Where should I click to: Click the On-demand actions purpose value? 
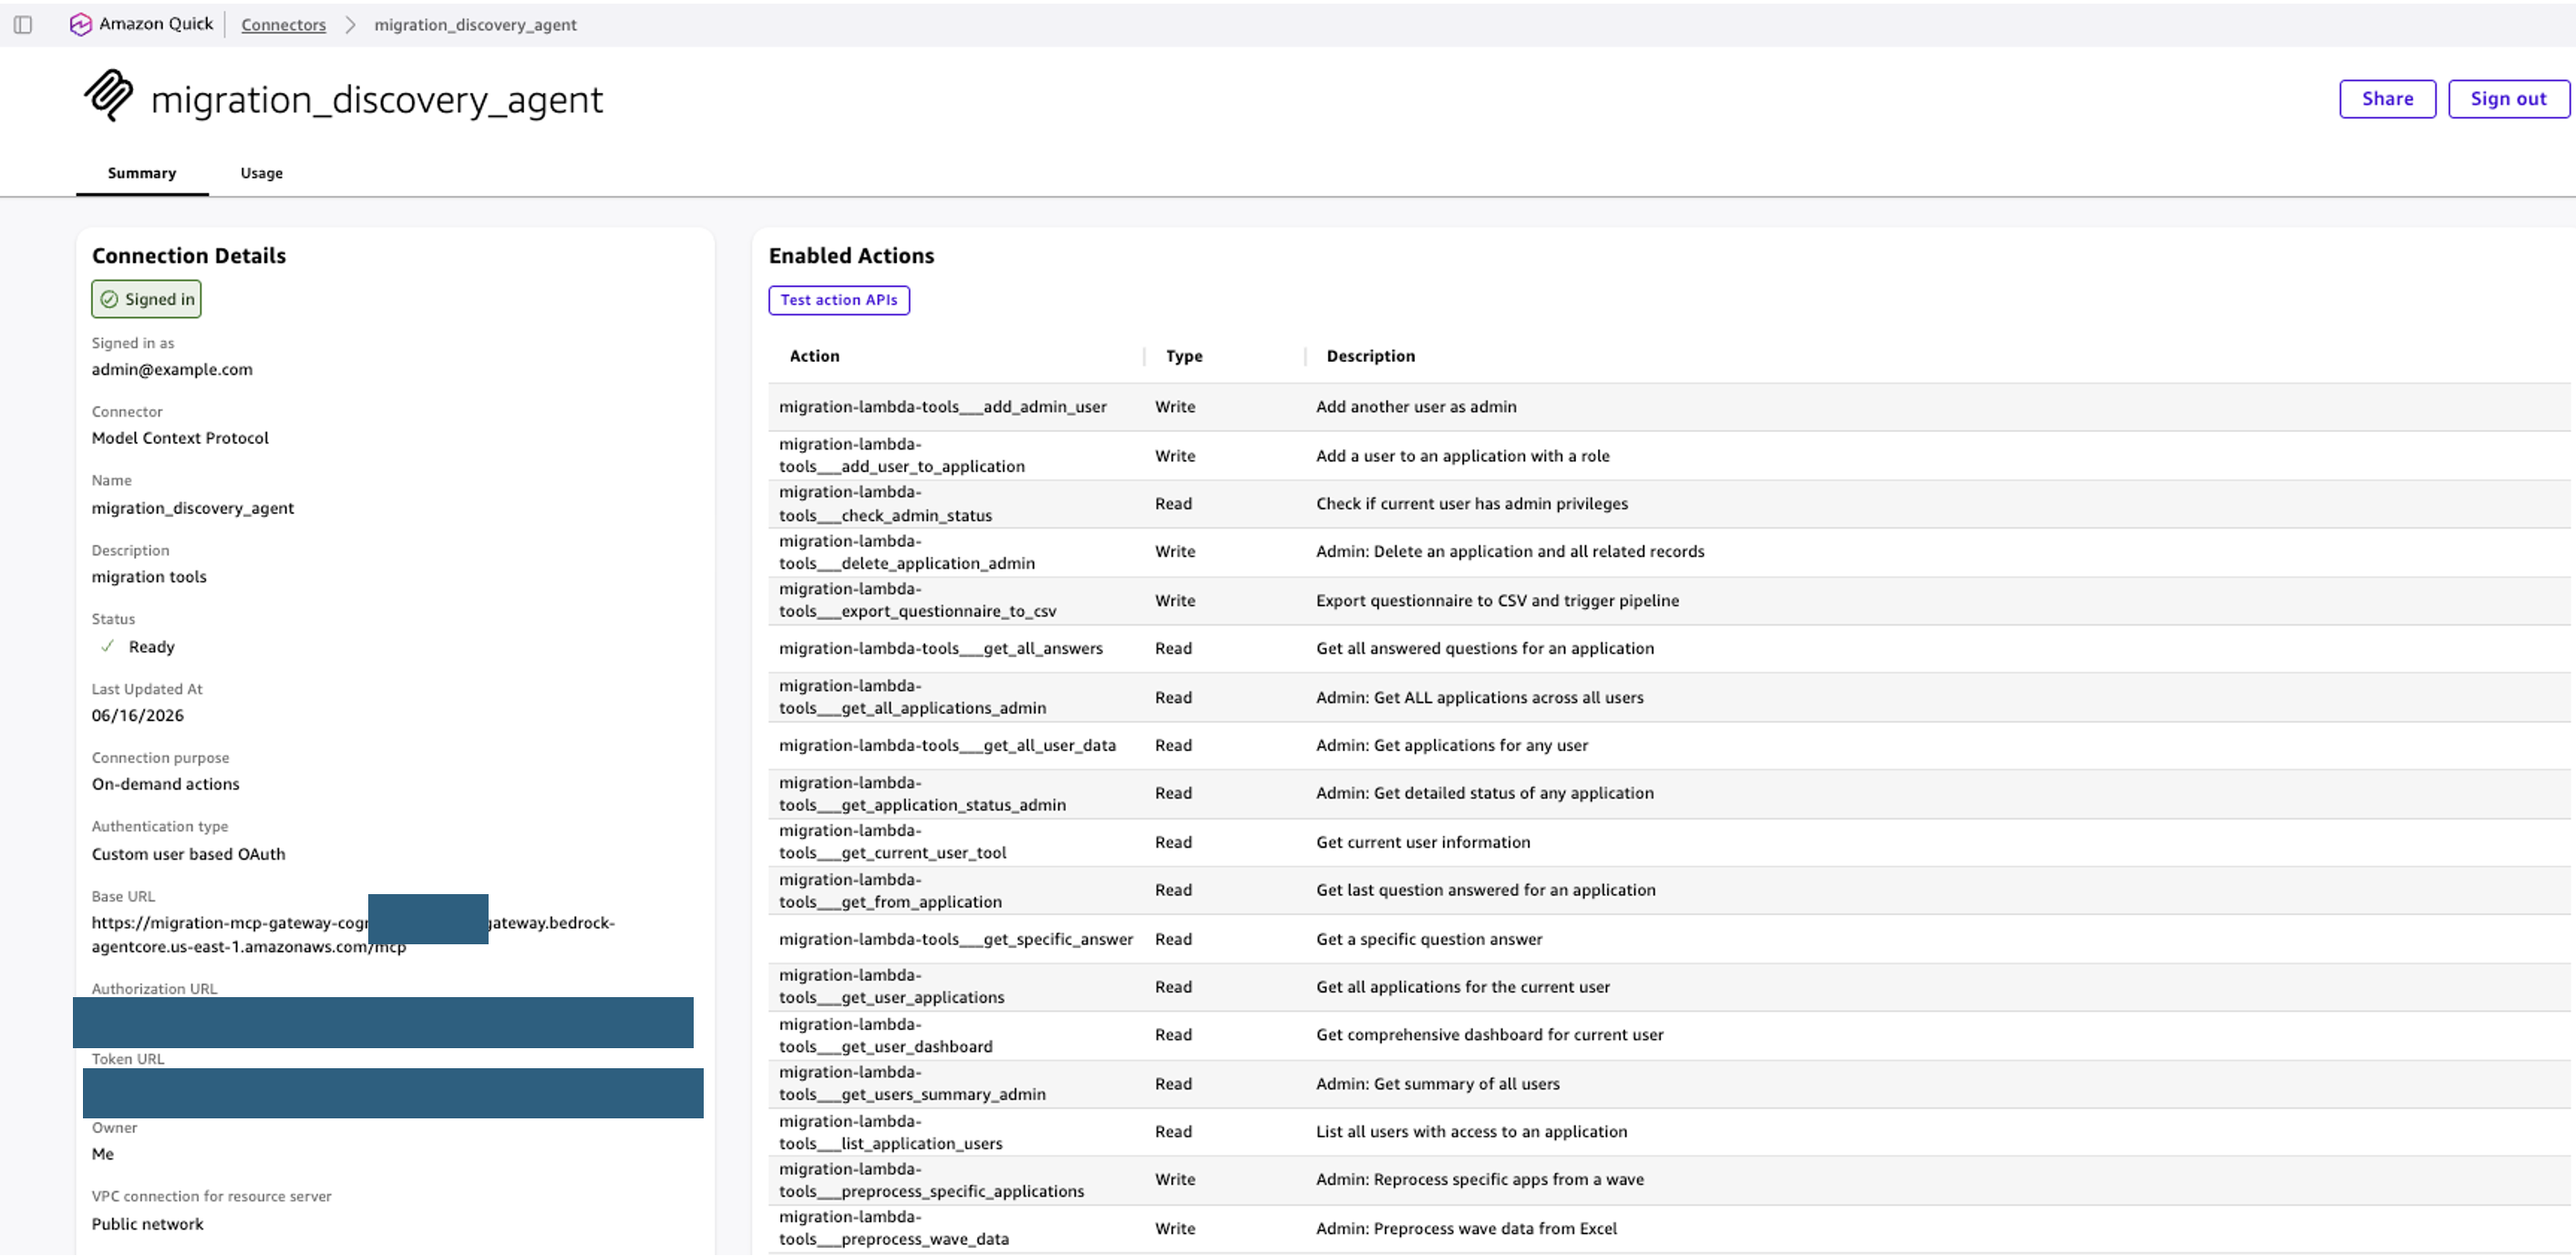point(166,784)
